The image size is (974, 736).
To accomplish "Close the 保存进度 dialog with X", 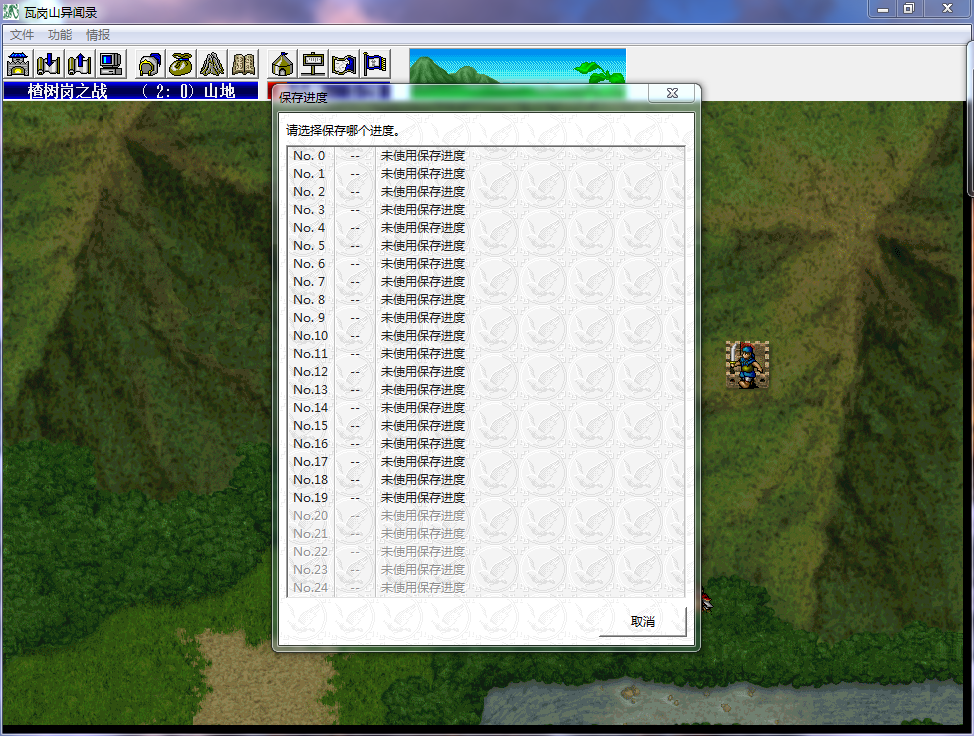I will coord(672,93).
